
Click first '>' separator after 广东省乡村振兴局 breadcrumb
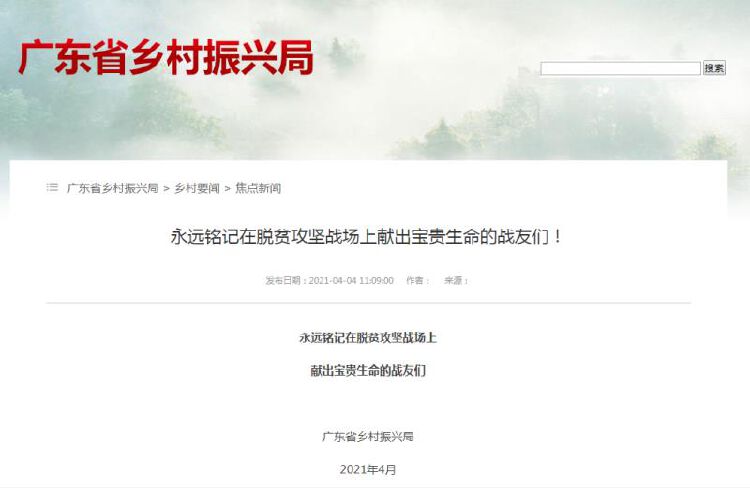(166, 189)
